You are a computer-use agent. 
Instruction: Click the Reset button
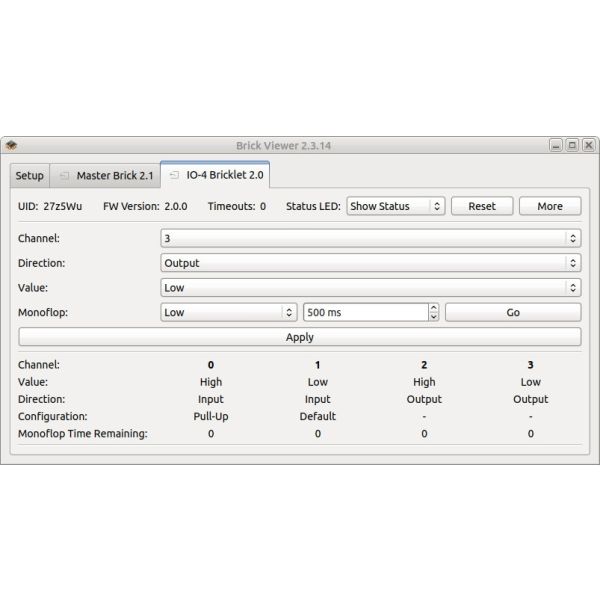(x=482, y=206)
